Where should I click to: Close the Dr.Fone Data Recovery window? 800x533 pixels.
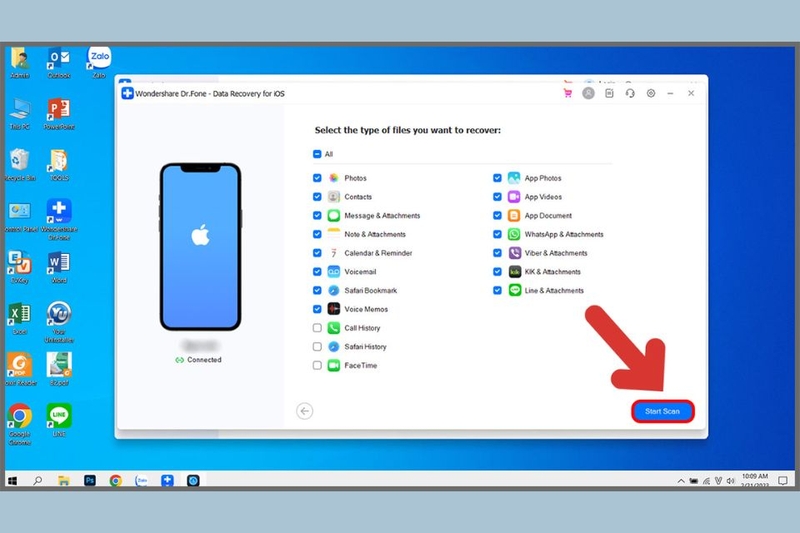point(691,93)
